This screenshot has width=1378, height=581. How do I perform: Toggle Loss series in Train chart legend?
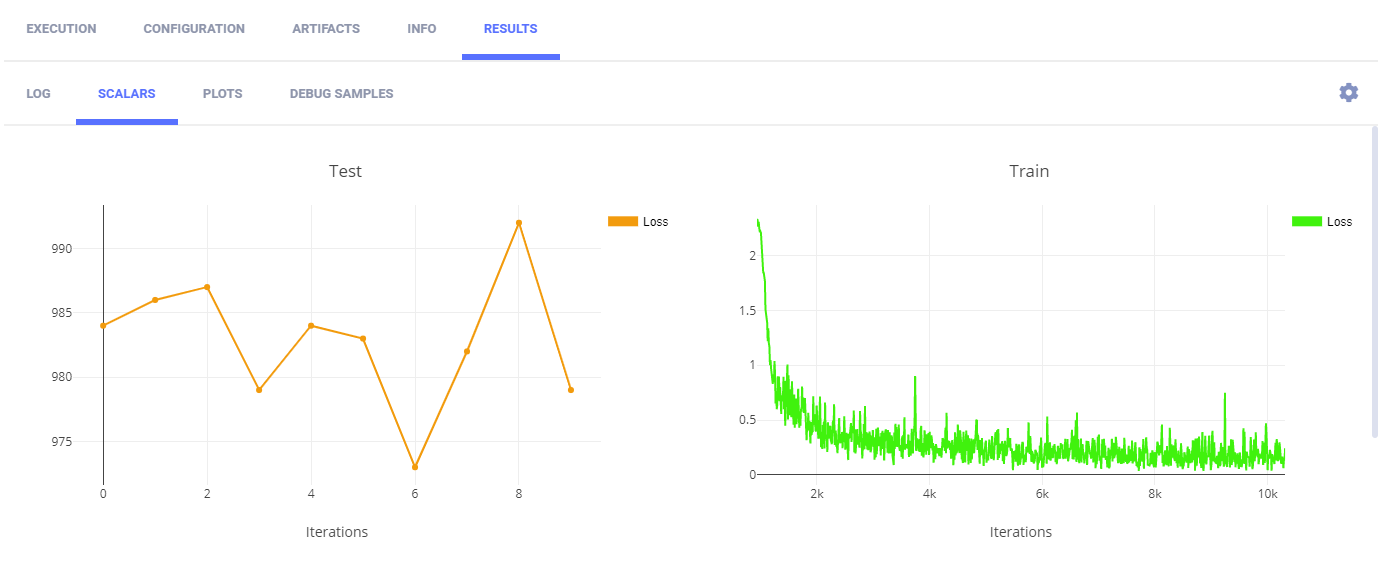1322,222
